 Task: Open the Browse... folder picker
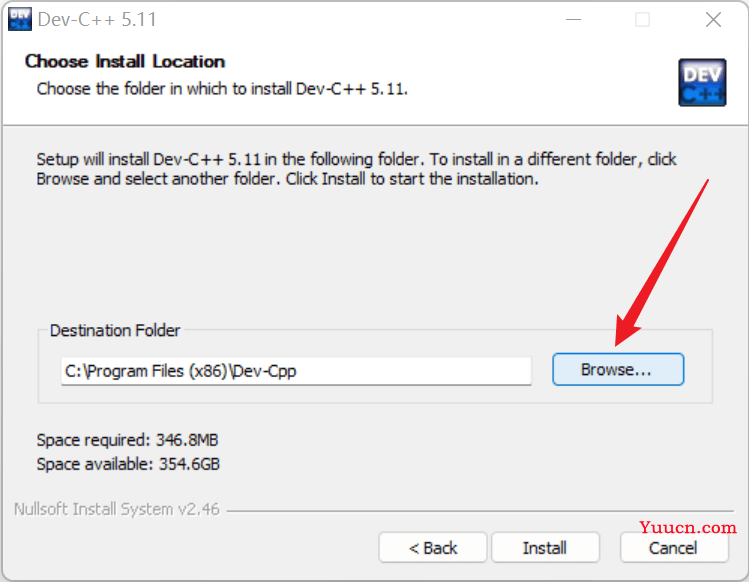(x=618, y=369)
